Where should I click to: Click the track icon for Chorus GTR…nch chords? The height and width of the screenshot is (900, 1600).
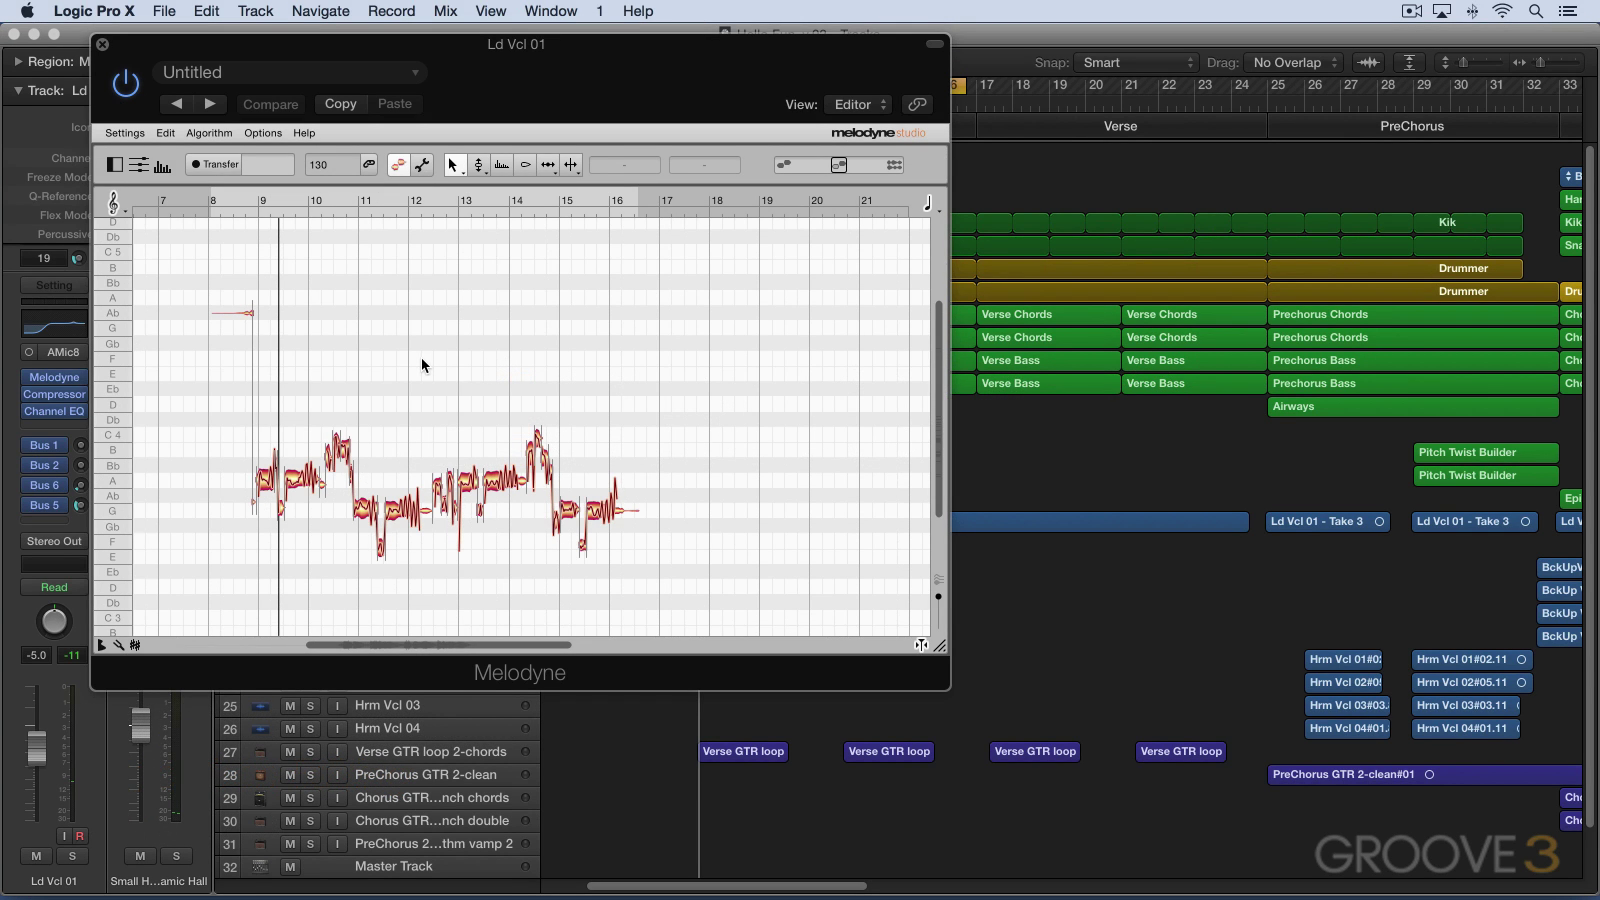point(260,798)
